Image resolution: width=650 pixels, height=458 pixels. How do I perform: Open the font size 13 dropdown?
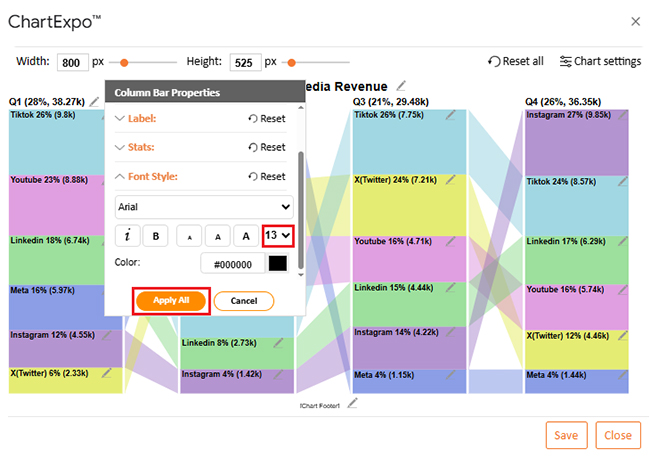pos(277,236)
